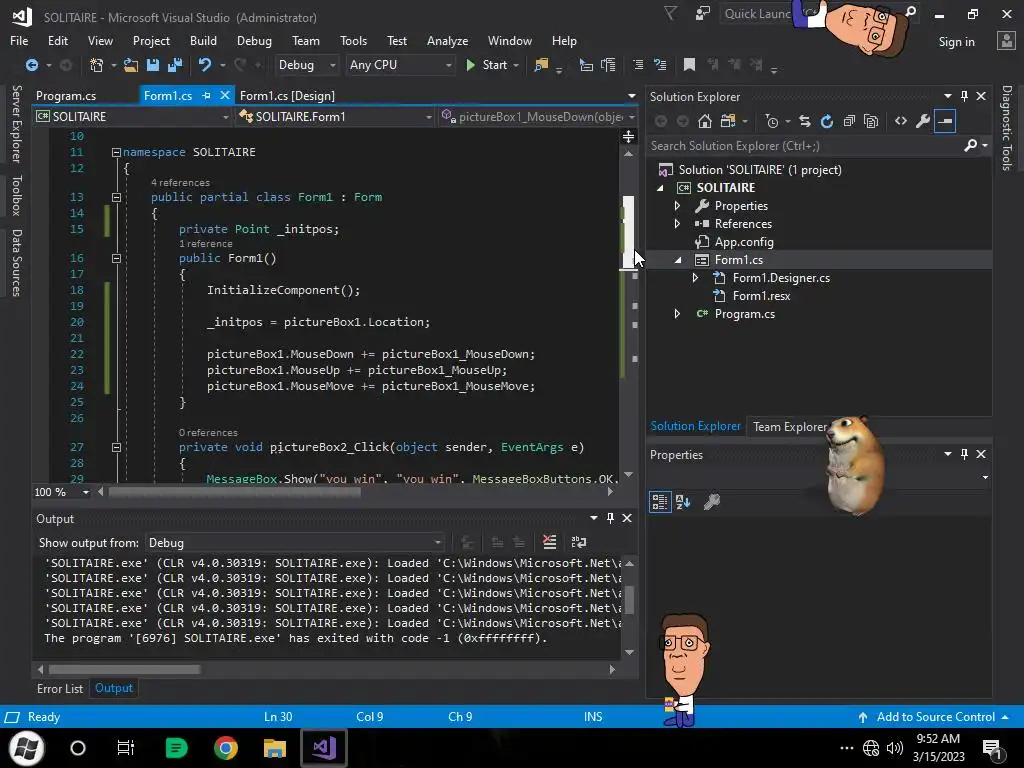Open the Analyze menu
Screen dimensions: 1024x768
[447, 40]
